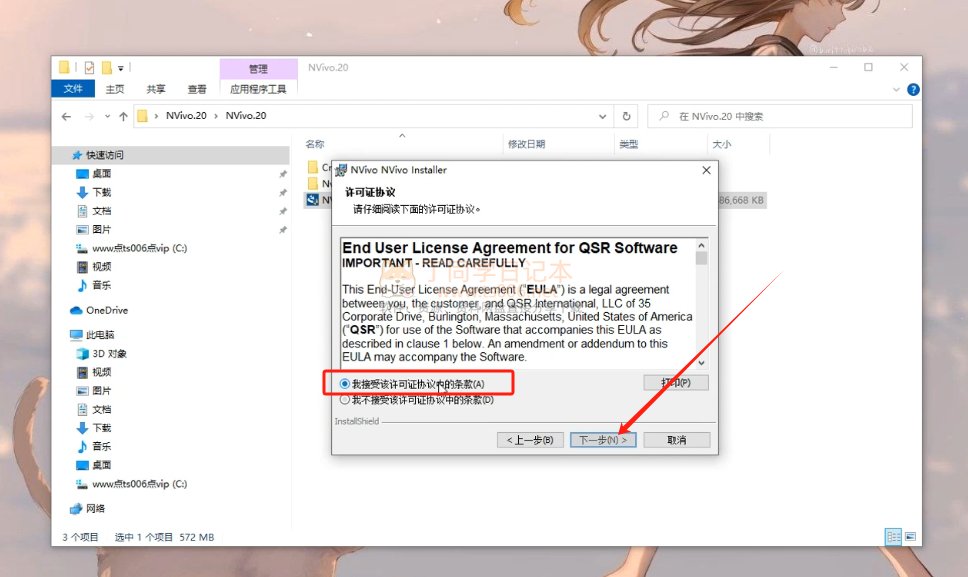Refresh the current folder
968x577 pixels.
click(x=626, y=116)
